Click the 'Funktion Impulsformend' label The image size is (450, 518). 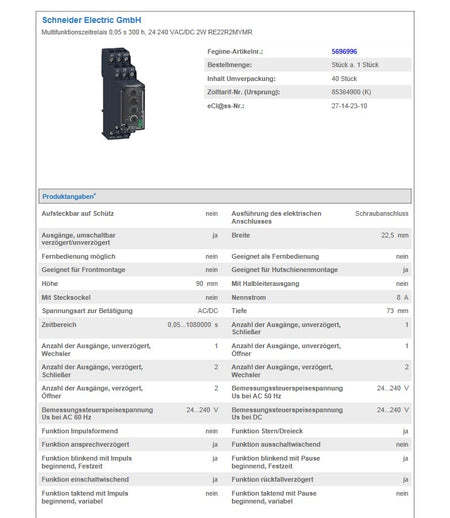pyautogui.click(x=80, y=431)
